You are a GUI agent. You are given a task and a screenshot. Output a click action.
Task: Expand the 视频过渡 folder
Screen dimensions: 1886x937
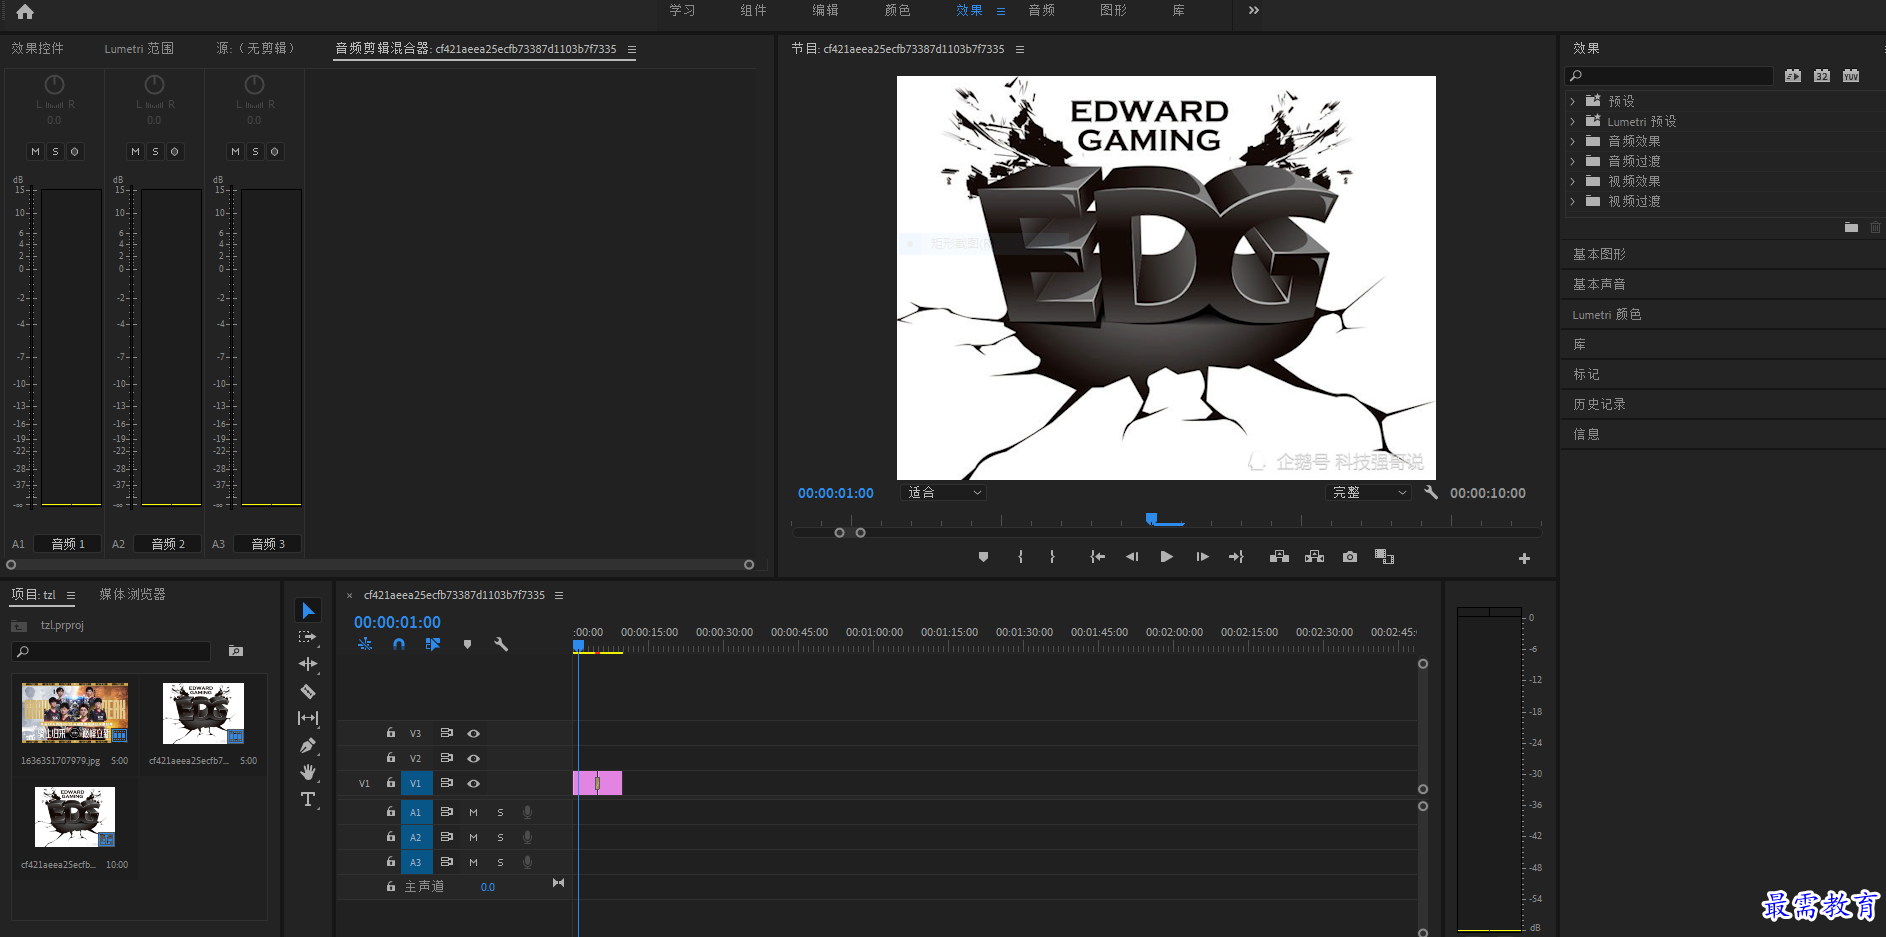1573,201
